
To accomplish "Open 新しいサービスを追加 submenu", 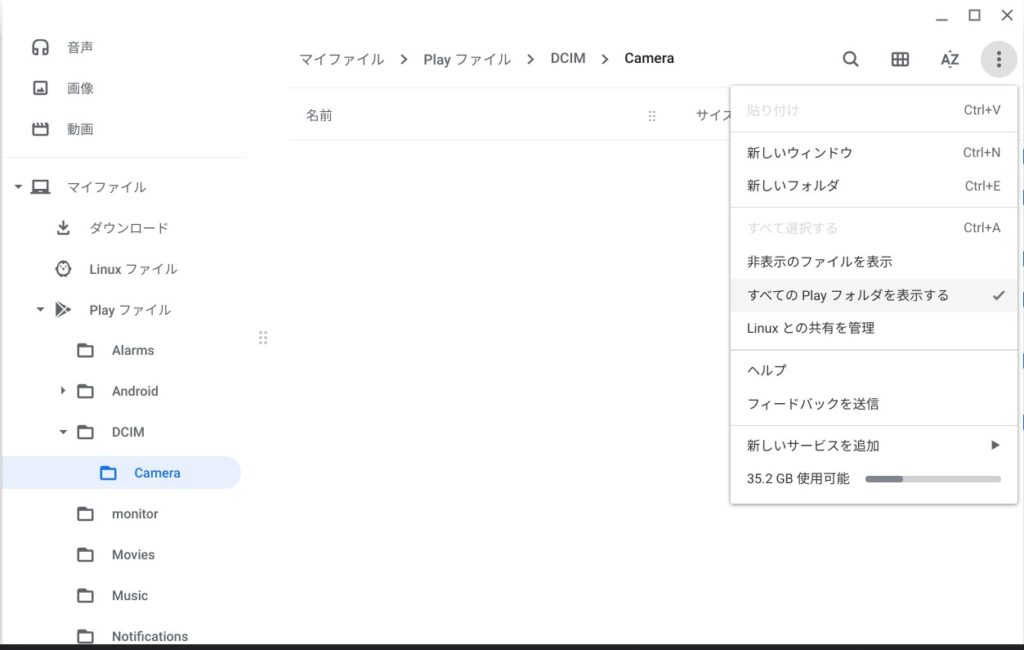I will (874, 446).
